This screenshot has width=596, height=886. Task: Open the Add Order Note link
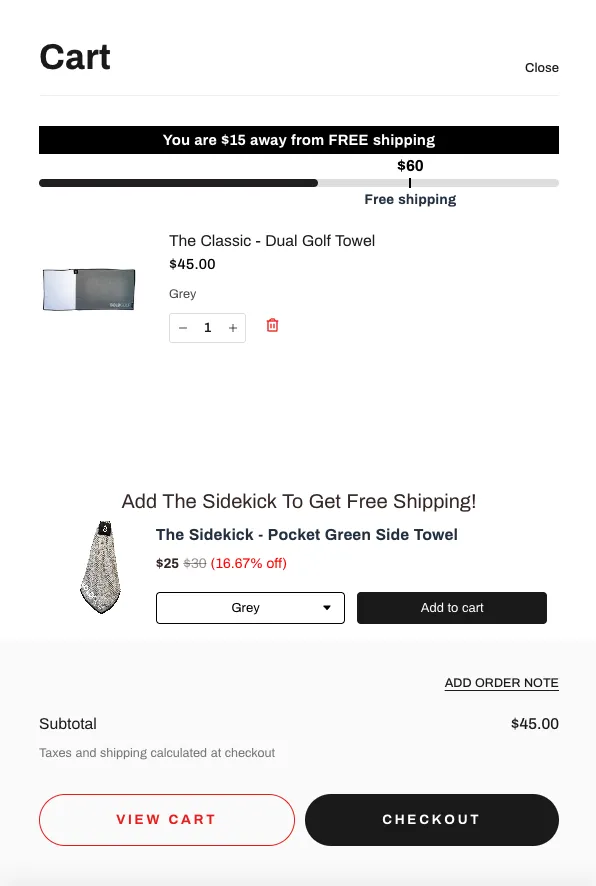click(x=502, y=683)
